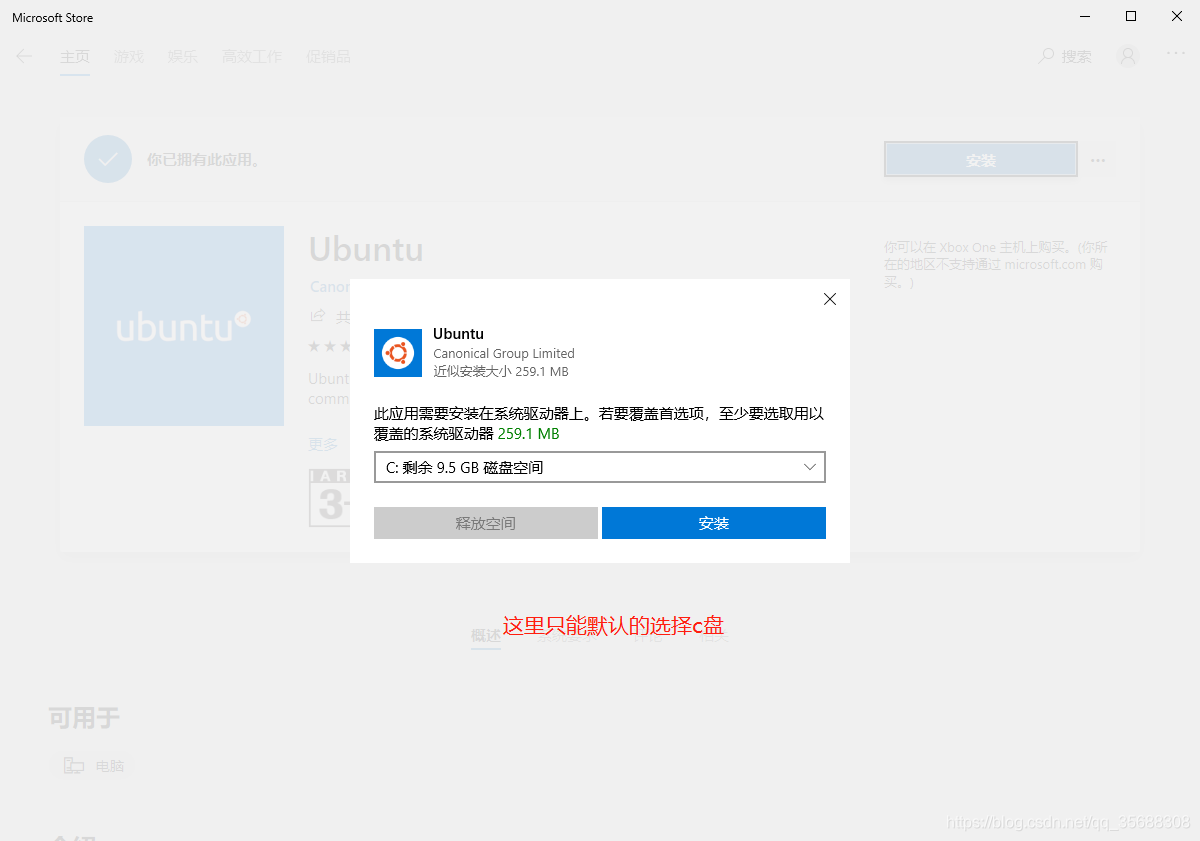Click the checkmark owned-app icon
This screenshot has width=1200, height=841.
pos(108,159)
